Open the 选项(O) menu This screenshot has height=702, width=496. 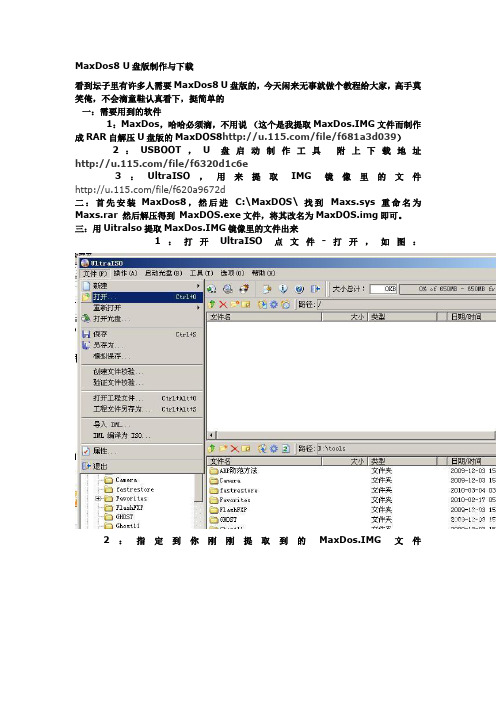233,273
